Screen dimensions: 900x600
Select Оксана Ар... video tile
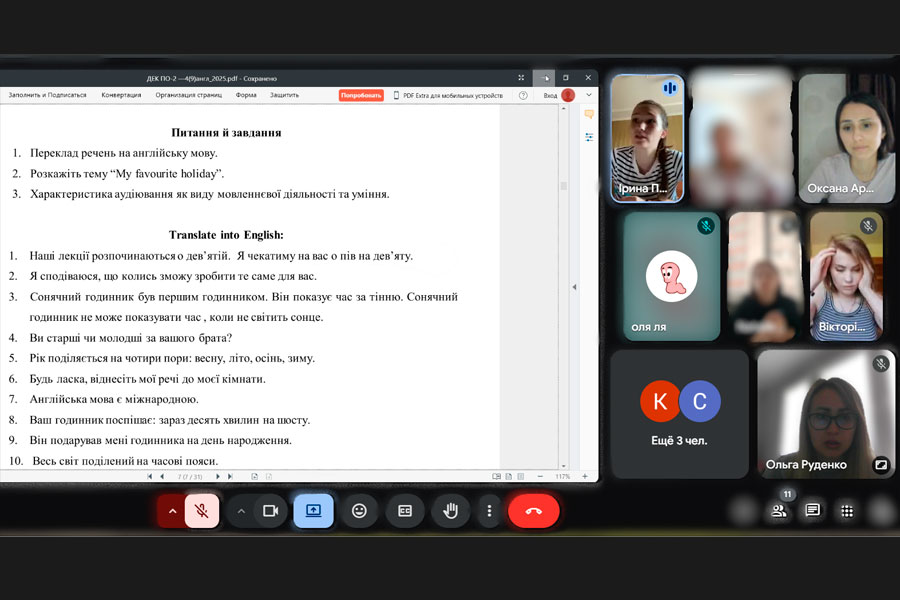click(x=847, y=138)
